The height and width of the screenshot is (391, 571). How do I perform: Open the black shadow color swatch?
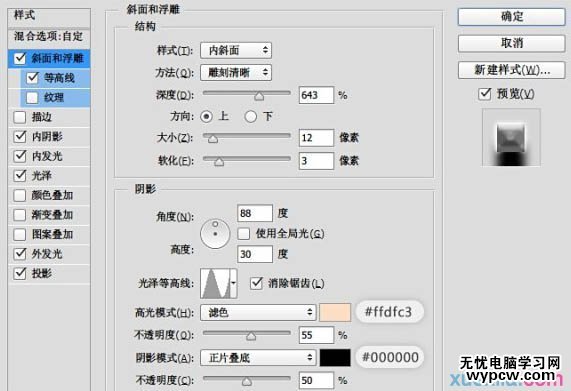pyautogui.click(x=335, y=358)
